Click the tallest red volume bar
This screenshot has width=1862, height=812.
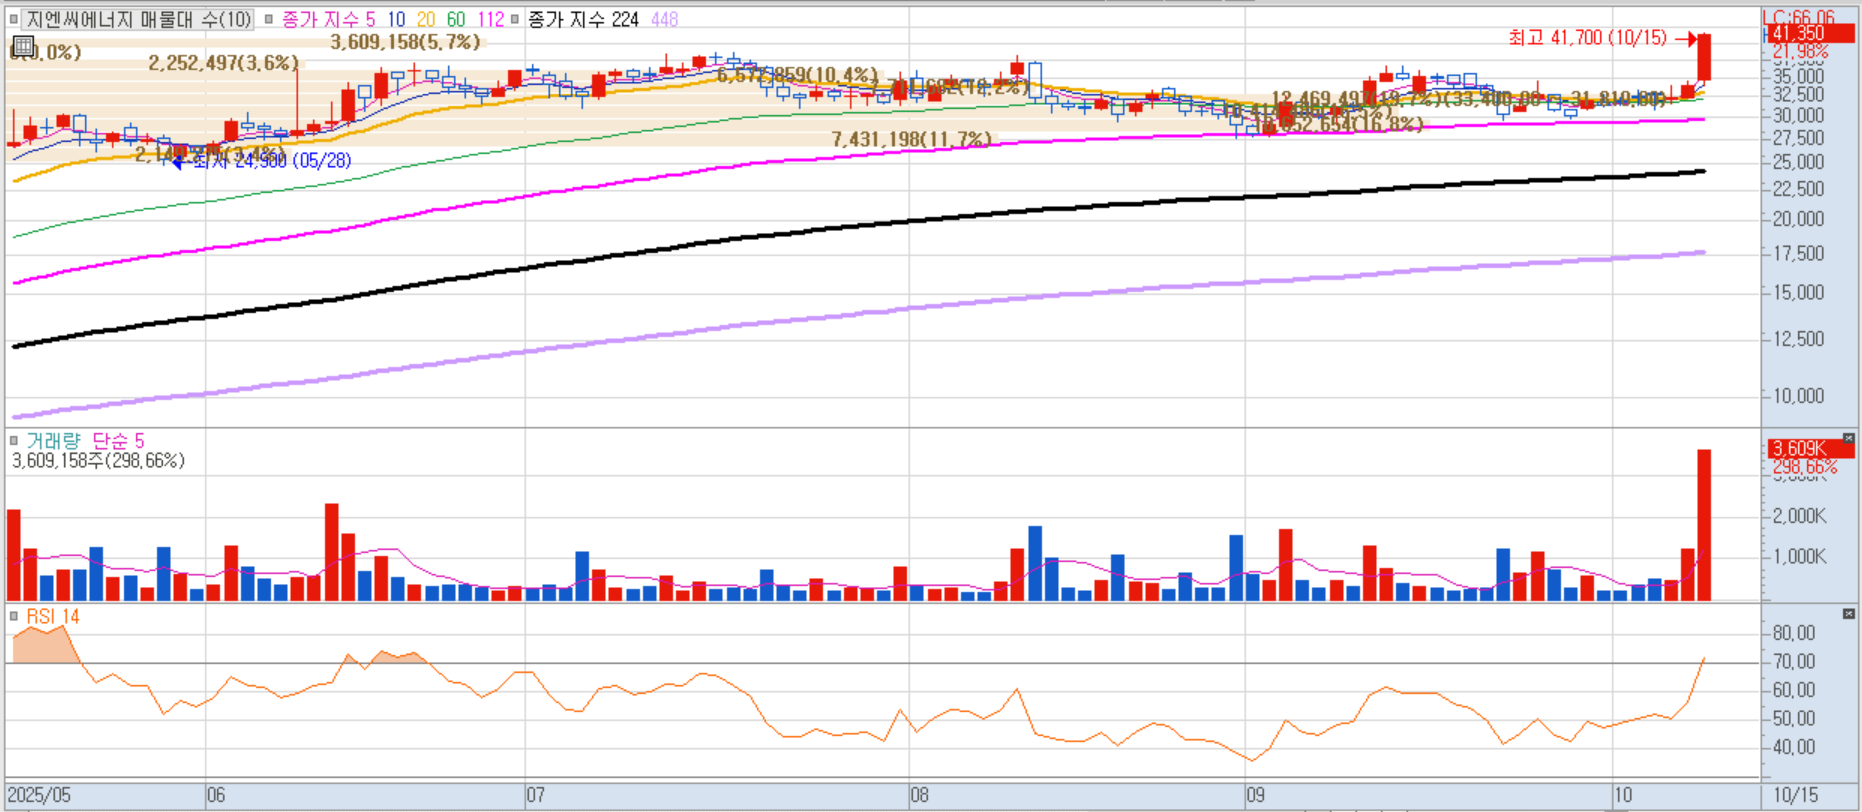[x=1704, y=525]
